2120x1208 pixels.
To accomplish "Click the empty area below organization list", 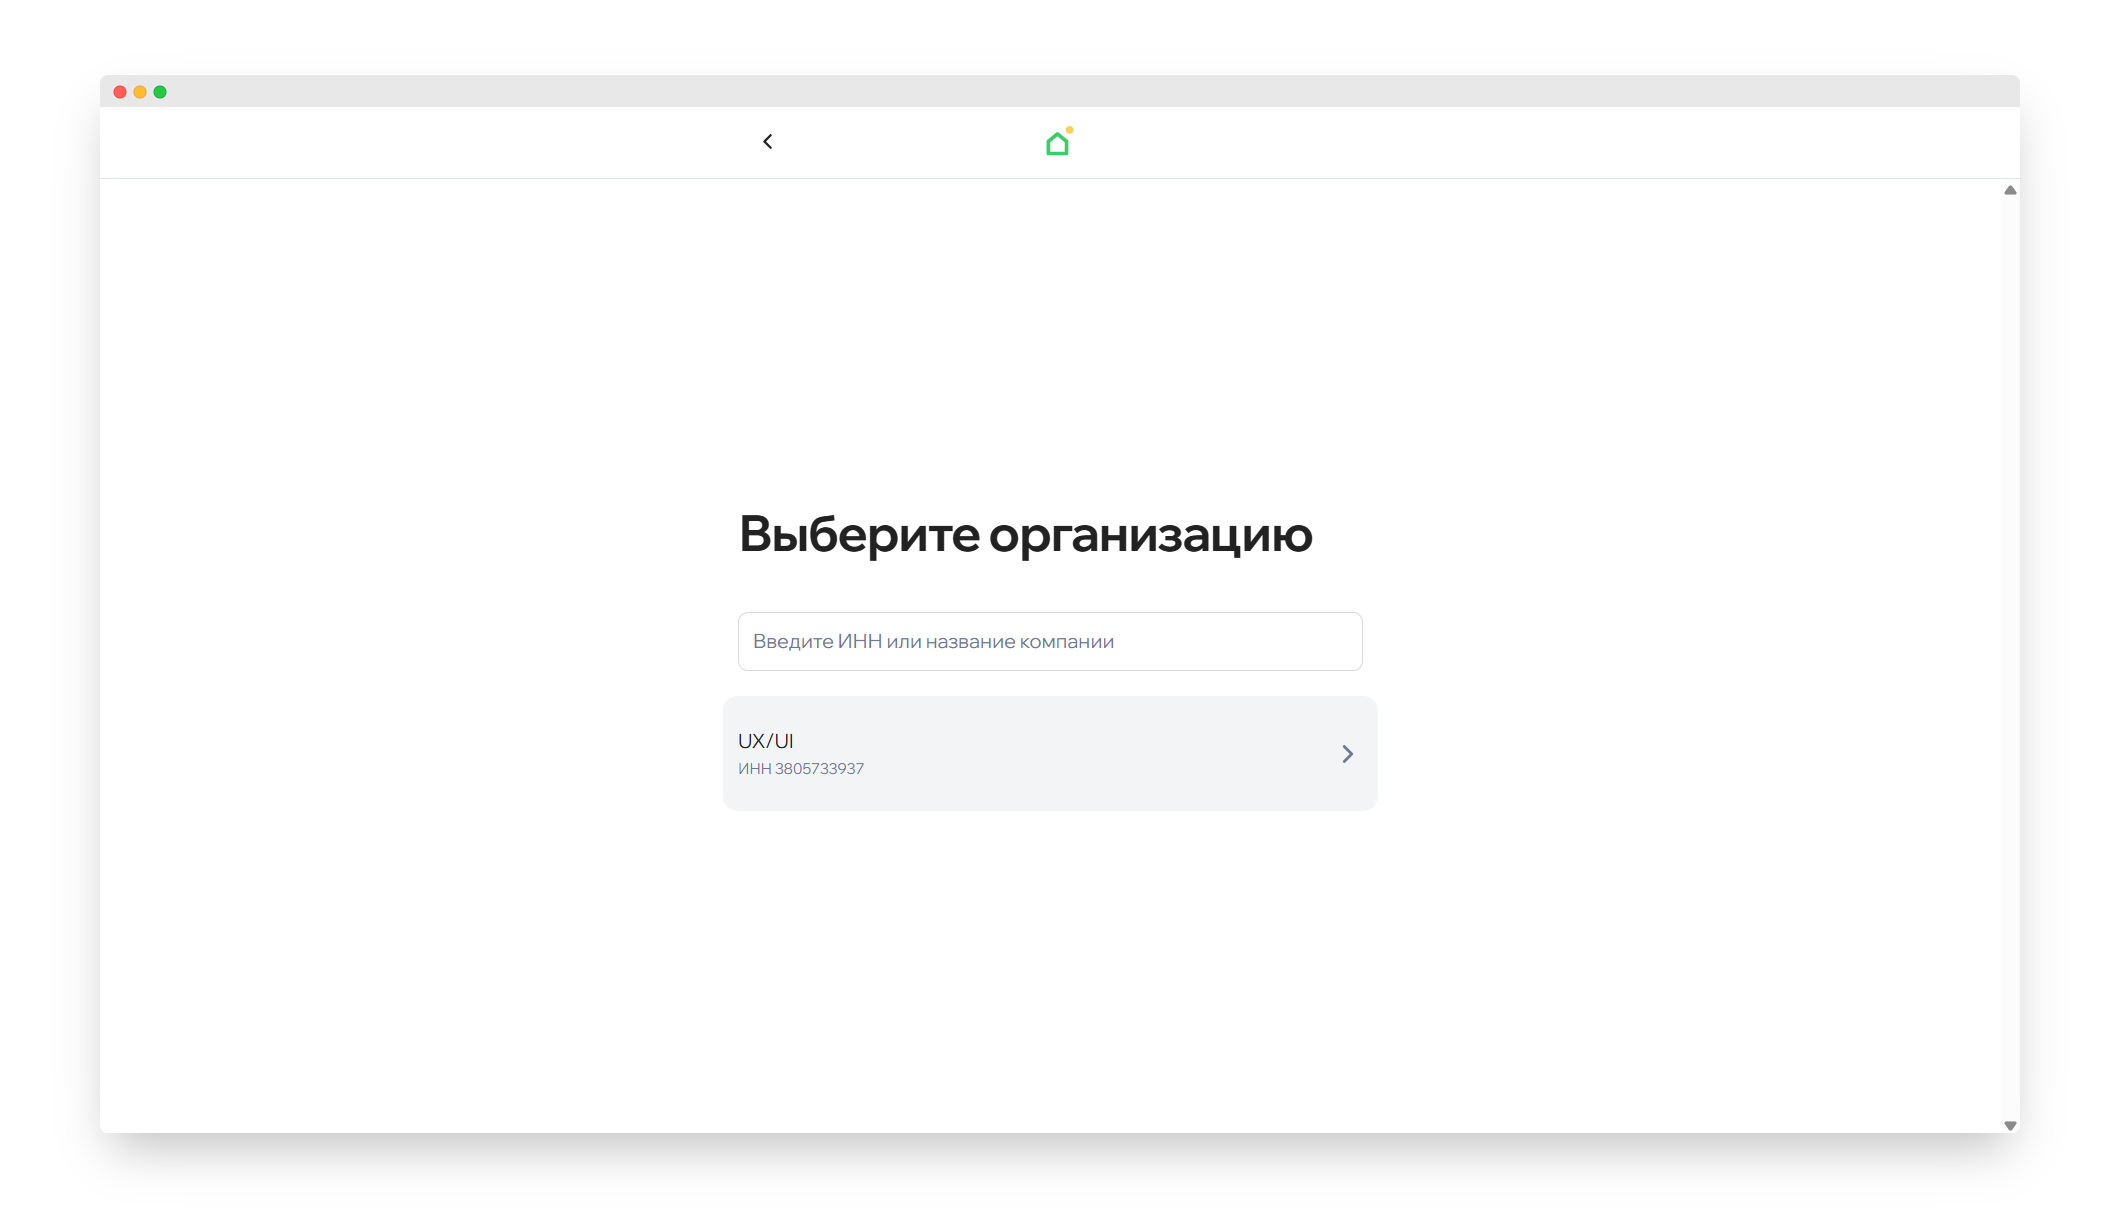I will [1049, 960].
